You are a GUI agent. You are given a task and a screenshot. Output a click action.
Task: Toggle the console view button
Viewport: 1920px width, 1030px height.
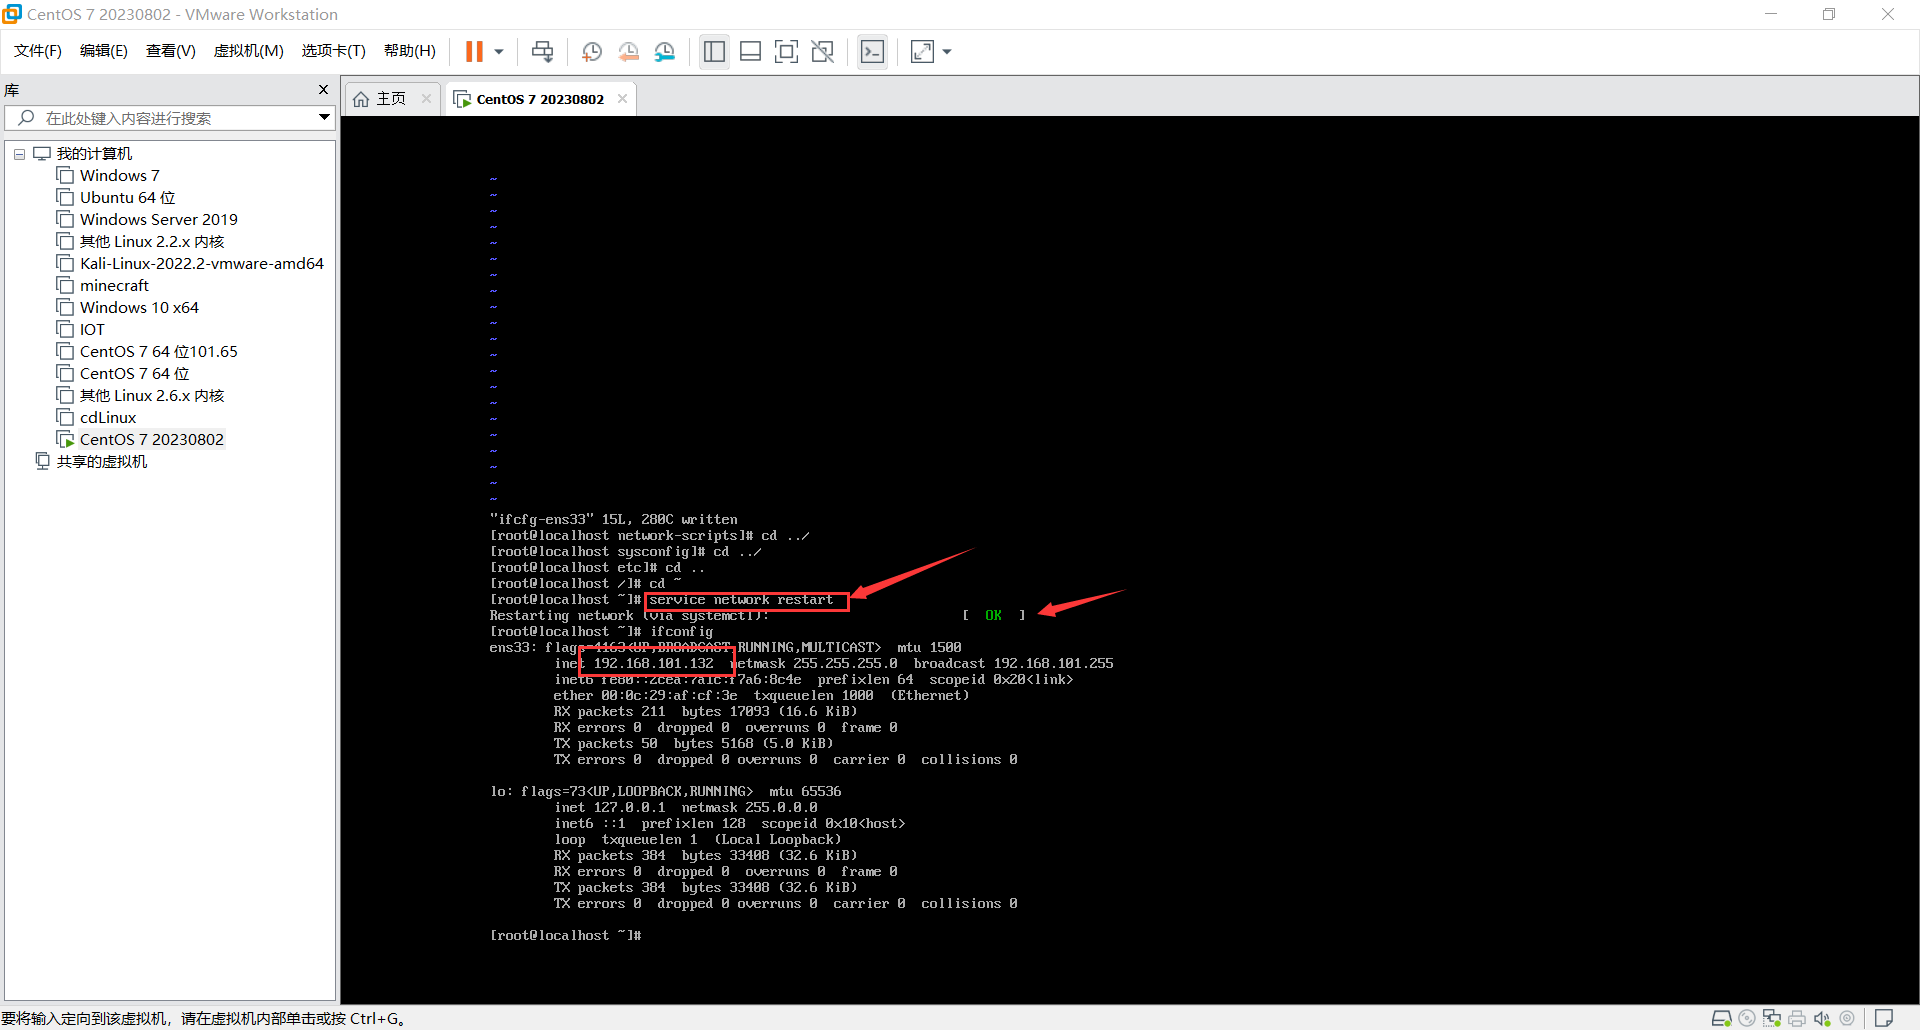pyautogui.click(x=872, y=52)
